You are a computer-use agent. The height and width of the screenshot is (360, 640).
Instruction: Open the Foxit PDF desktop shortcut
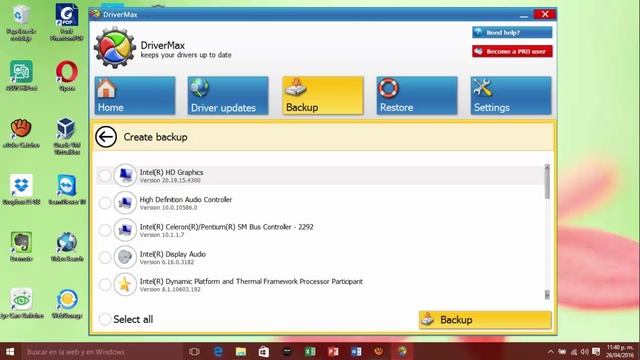(67, 22)
